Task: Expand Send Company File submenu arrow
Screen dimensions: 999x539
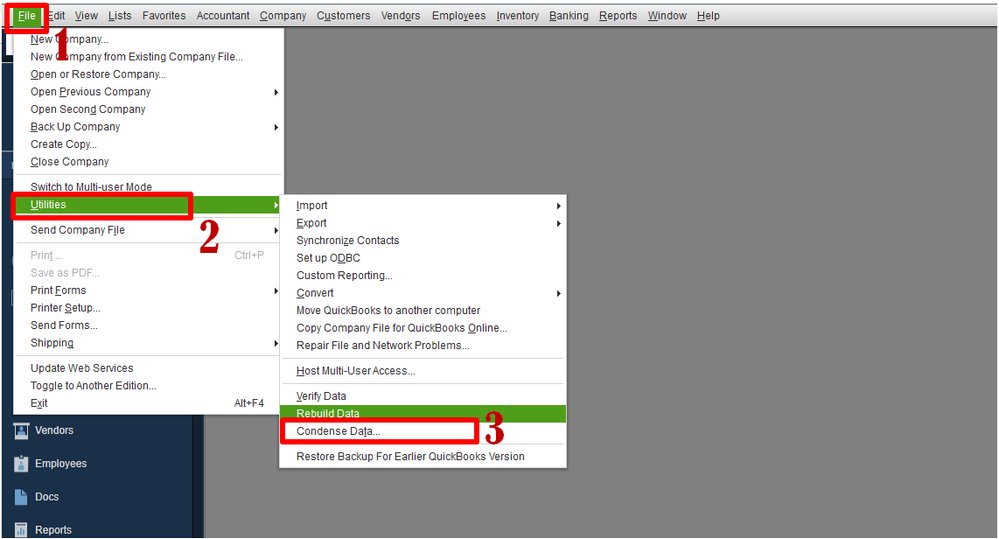Action: coord(276,231)
